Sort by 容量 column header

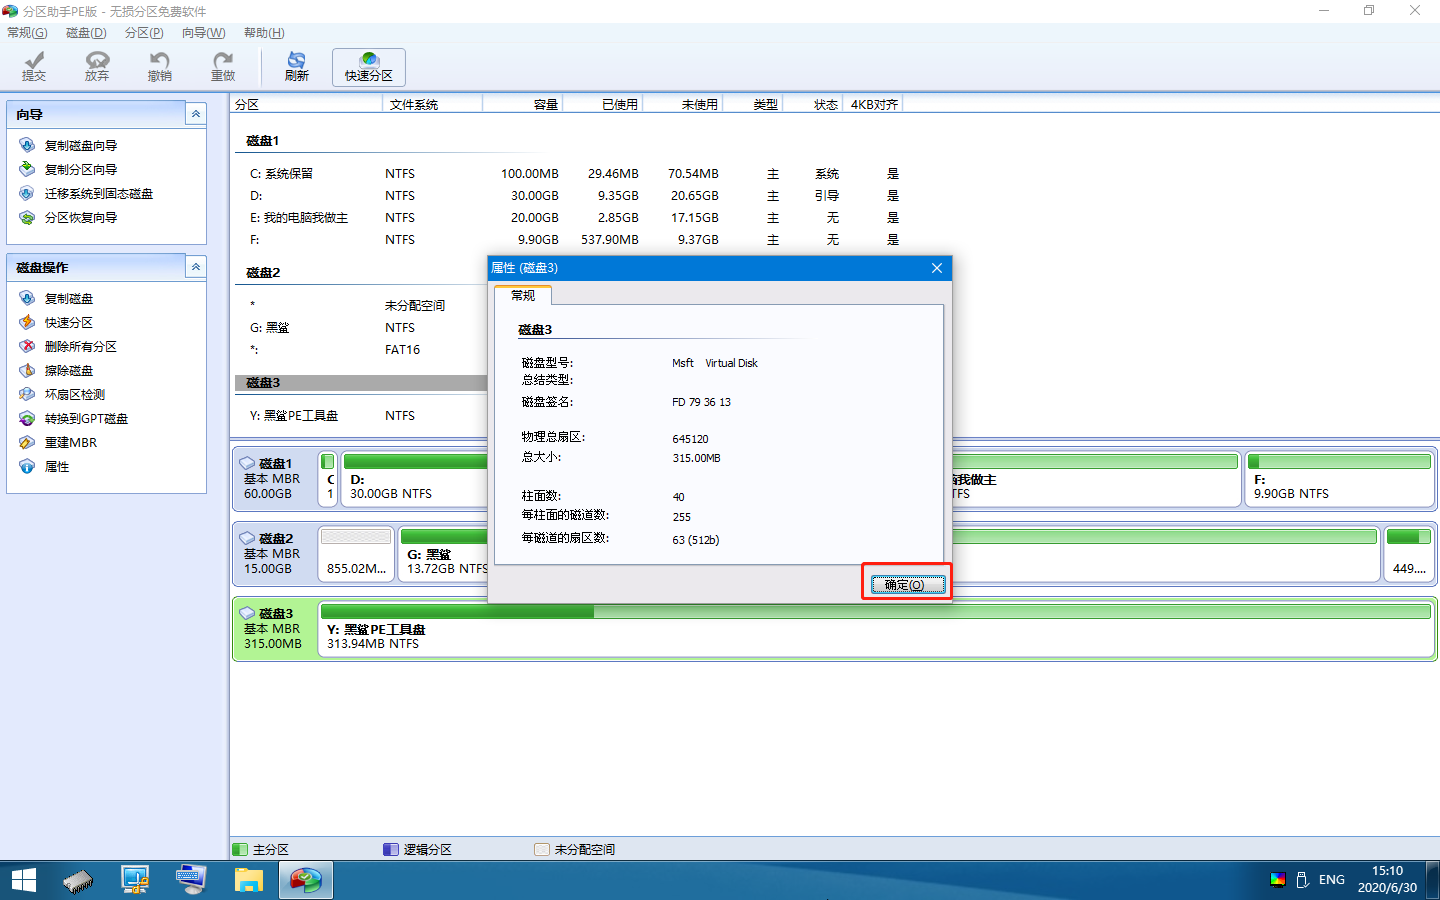tap(523, 104)
